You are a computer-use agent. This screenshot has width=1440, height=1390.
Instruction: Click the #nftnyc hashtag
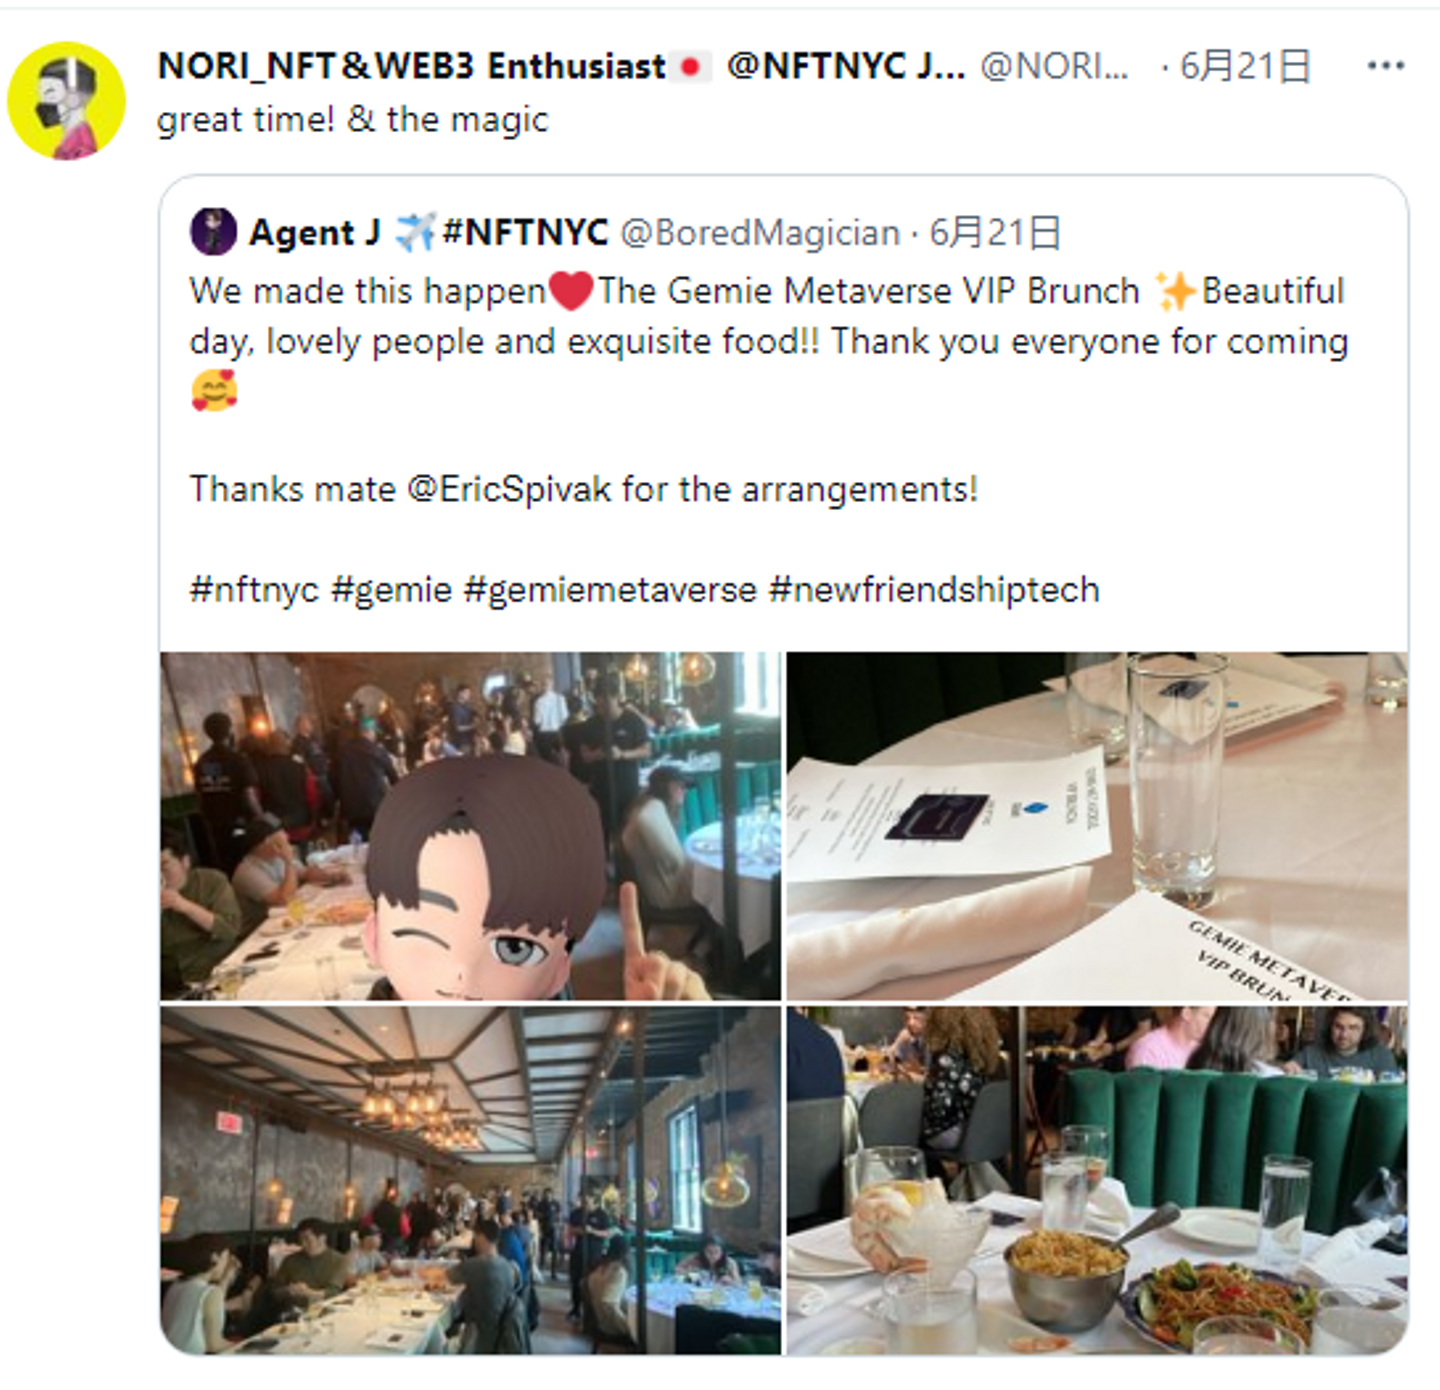[255, 589]
